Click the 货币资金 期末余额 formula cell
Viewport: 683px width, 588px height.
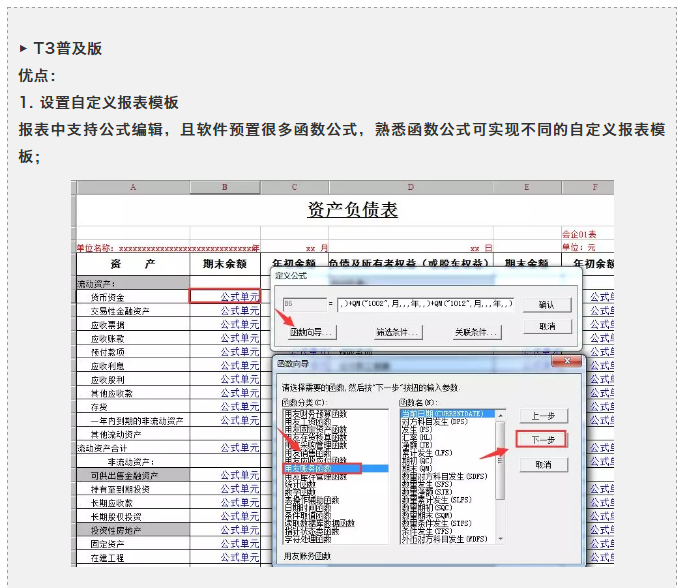point(225,297)
